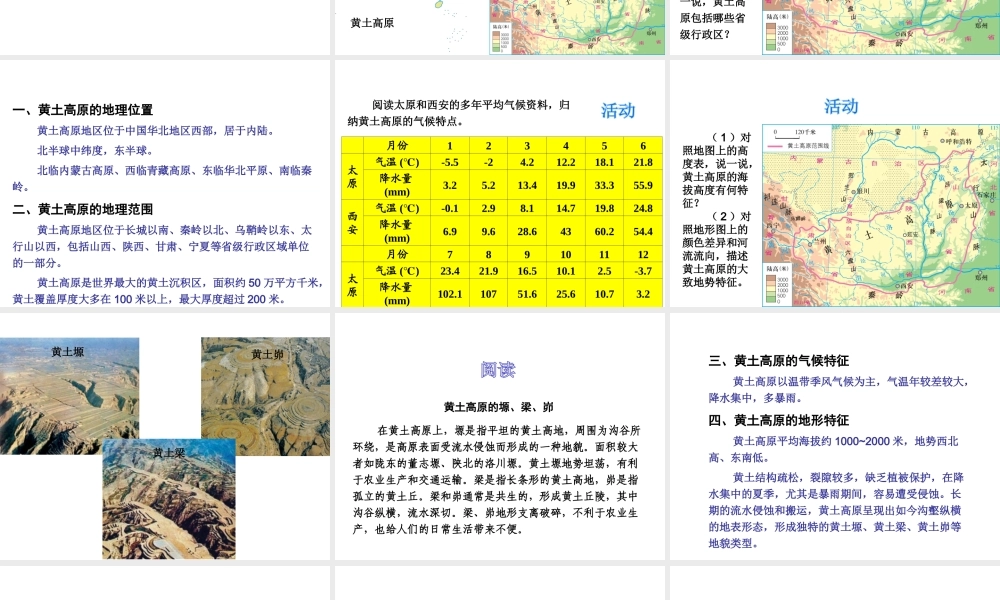Screen dimensions: 1000x600
Task: Click the table cell showing 24.8
Action: (x=643, y=208)
